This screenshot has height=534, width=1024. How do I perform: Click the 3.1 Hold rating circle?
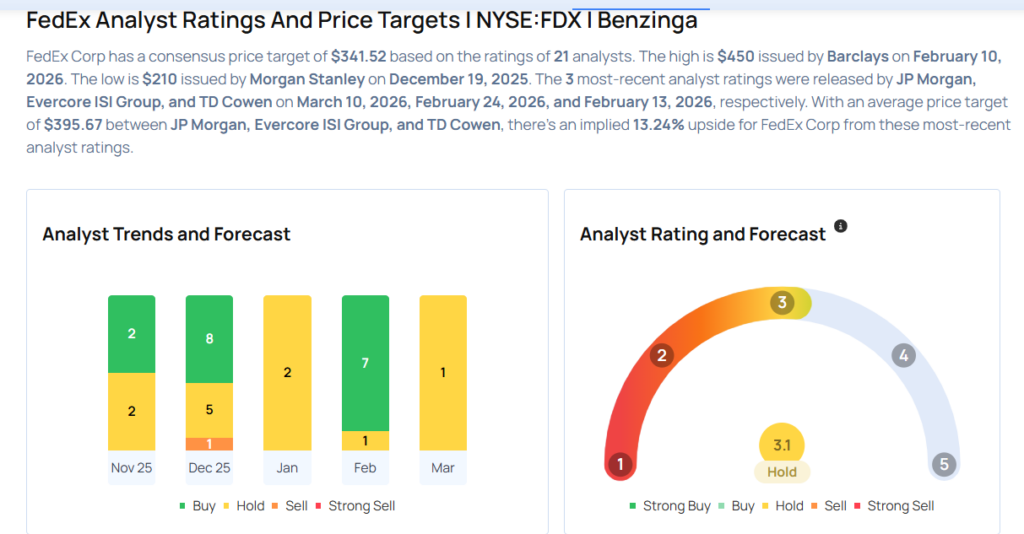tap(782, 444)
